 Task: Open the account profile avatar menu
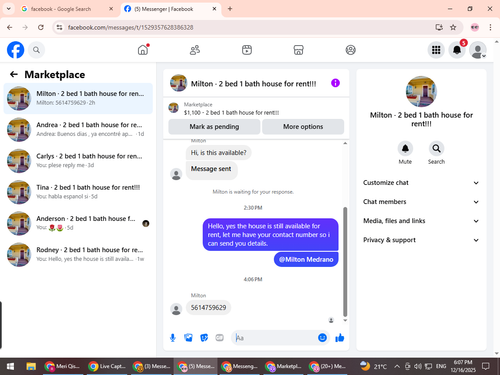[478, 50]
